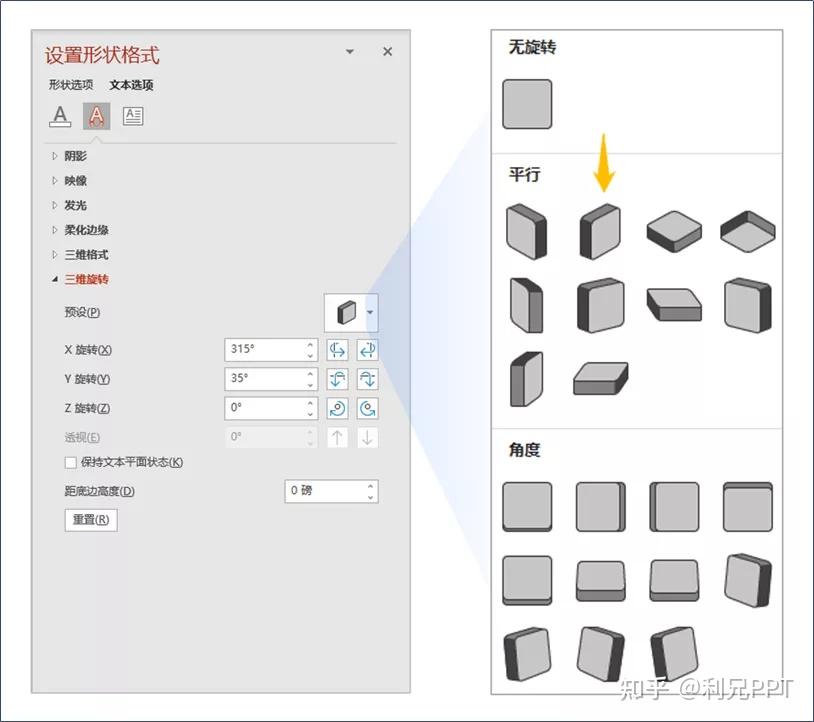Click the clockwise Z rotation icon

click(x=366, y=407)
